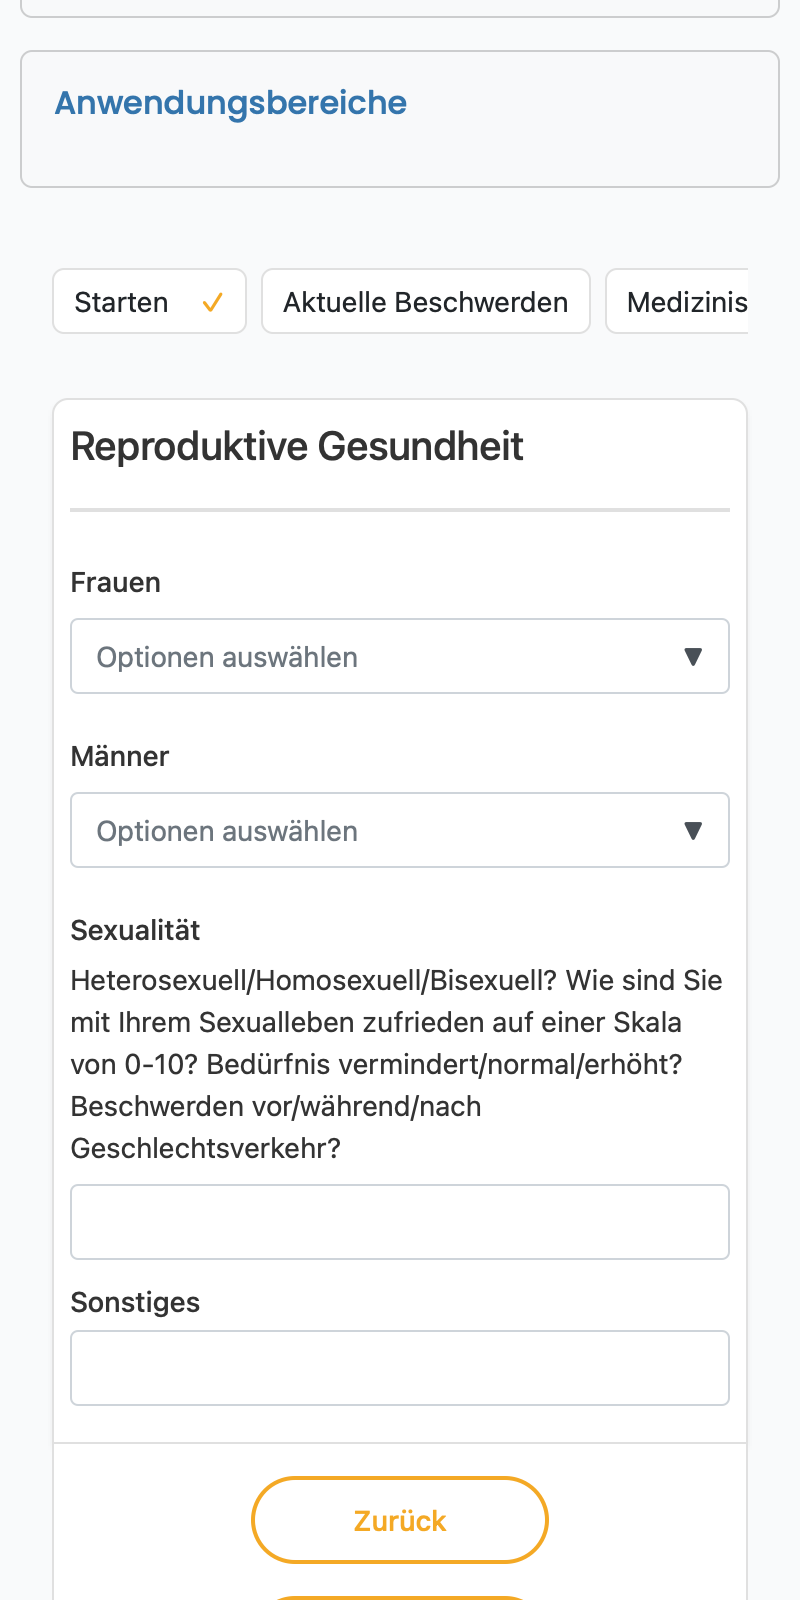Click the Männer field label

120,757
